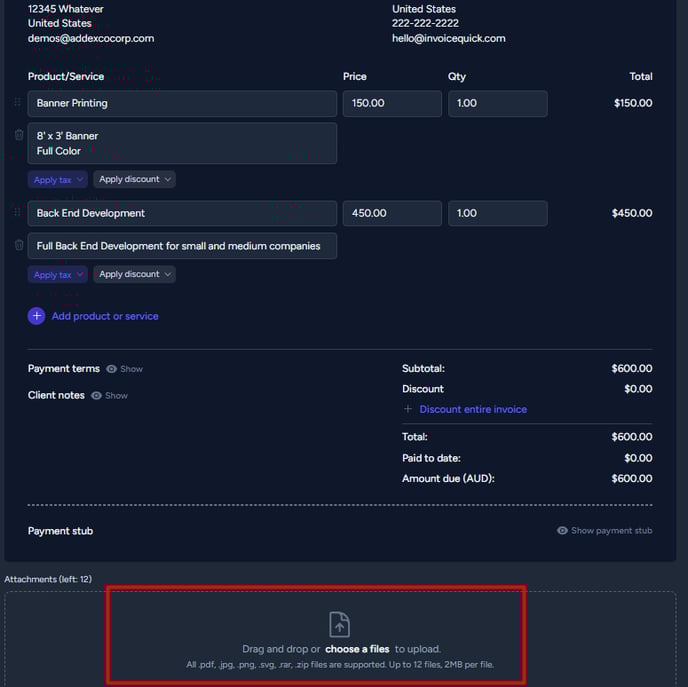Click the file upload icon in Attachments area
688x687 pixels.
(340, 624)
